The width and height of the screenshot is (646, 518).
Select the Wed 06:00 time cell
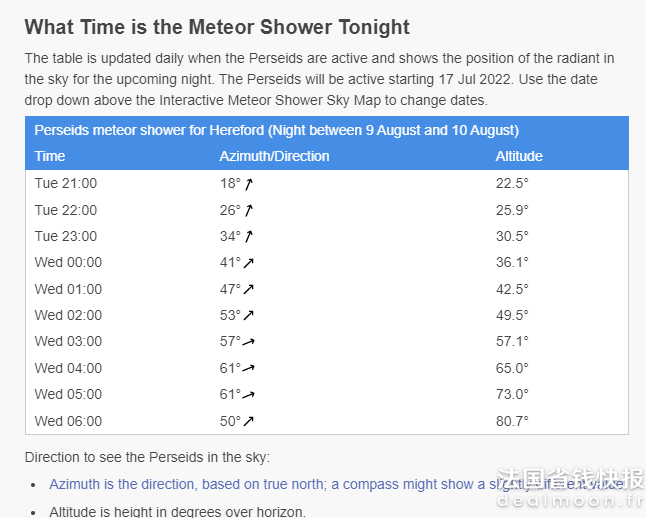click(68, 421)
